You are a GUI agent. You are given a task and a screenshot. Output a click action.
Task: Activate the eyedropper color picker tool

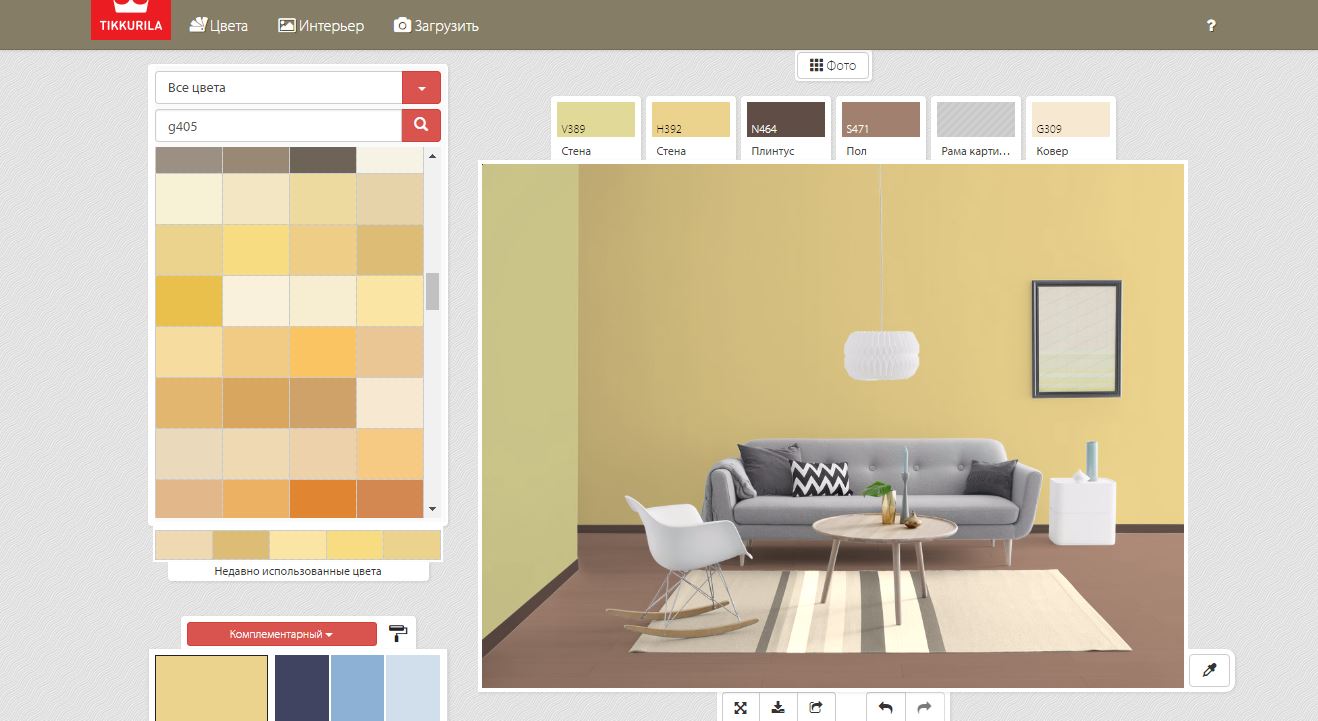1209,671
